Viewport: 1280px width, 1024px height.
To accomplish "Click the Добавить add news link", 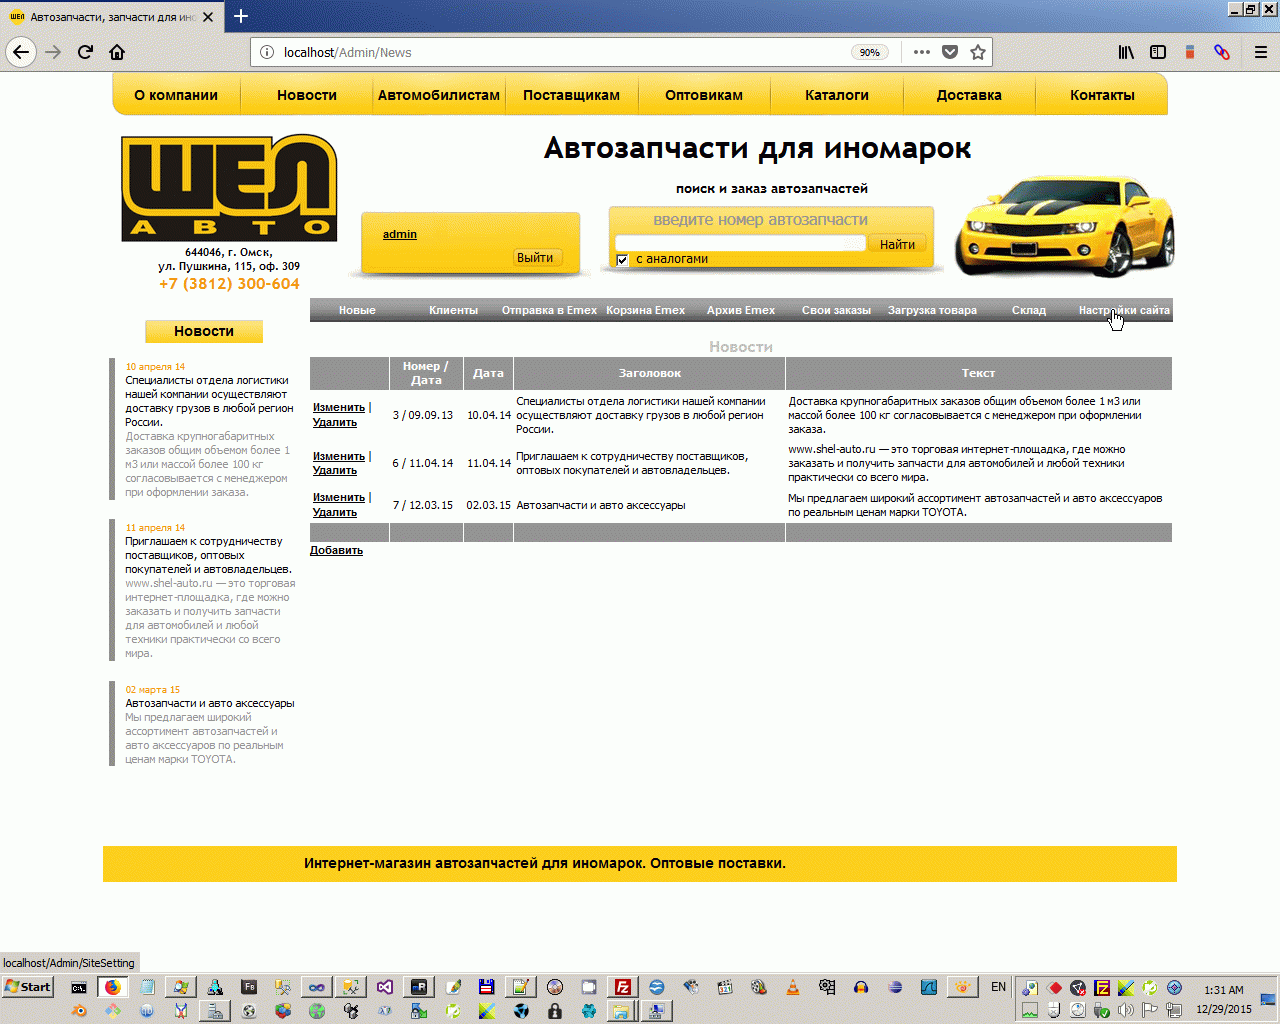I will coord(336,550).
